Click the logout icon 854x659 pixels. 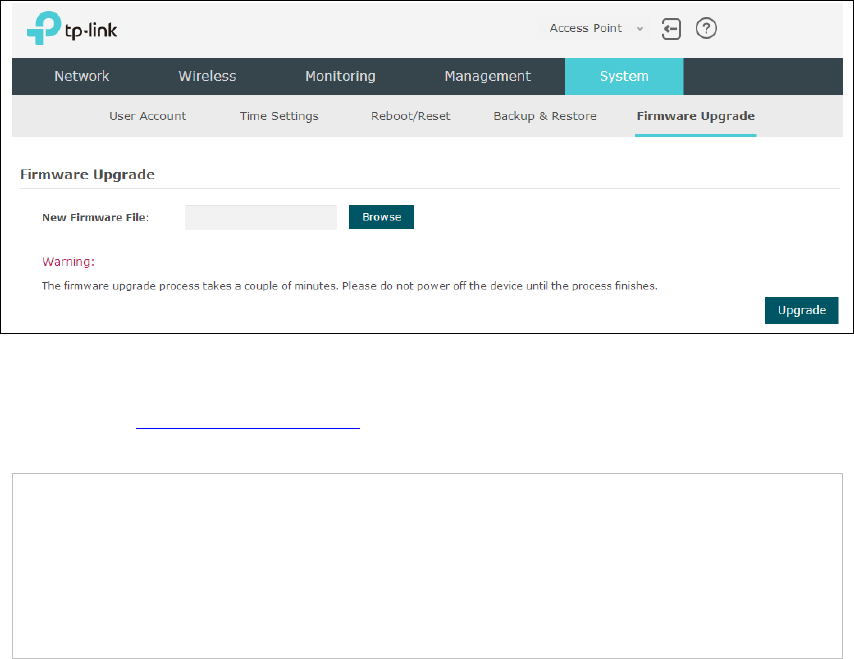671,29
